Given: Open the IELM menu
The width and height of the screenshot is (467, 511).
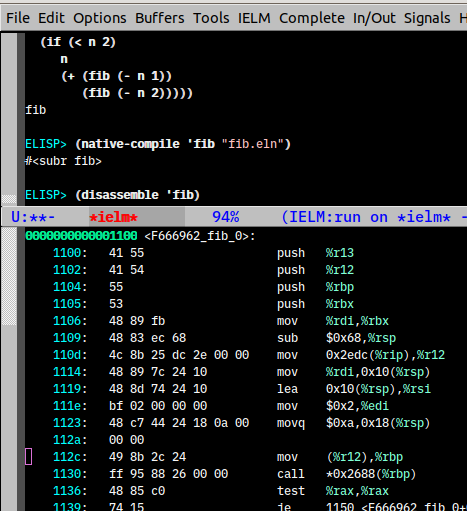Looking at the screenshot, I should pyautogui.click(x=254, y=18).
